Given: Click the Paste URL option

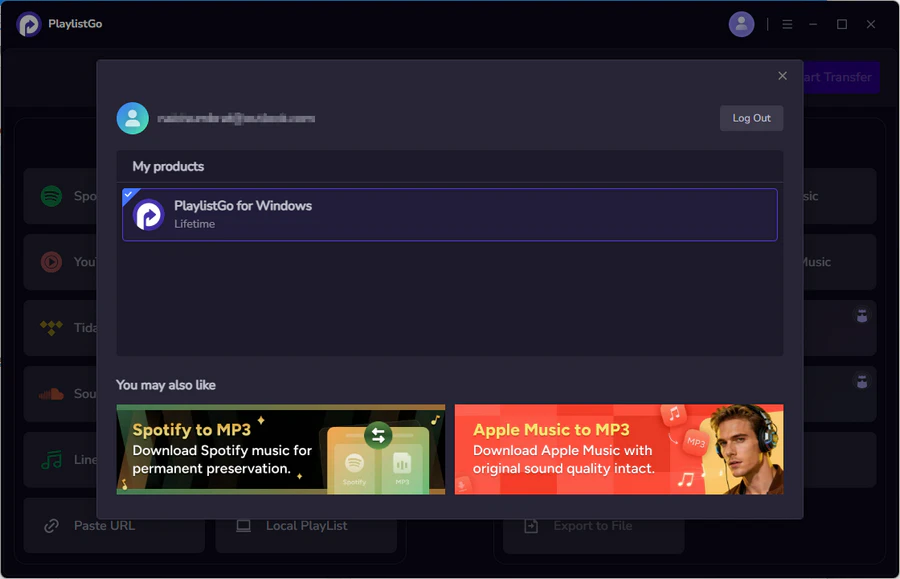Looking at the screenshot, I should click(114, 526).
